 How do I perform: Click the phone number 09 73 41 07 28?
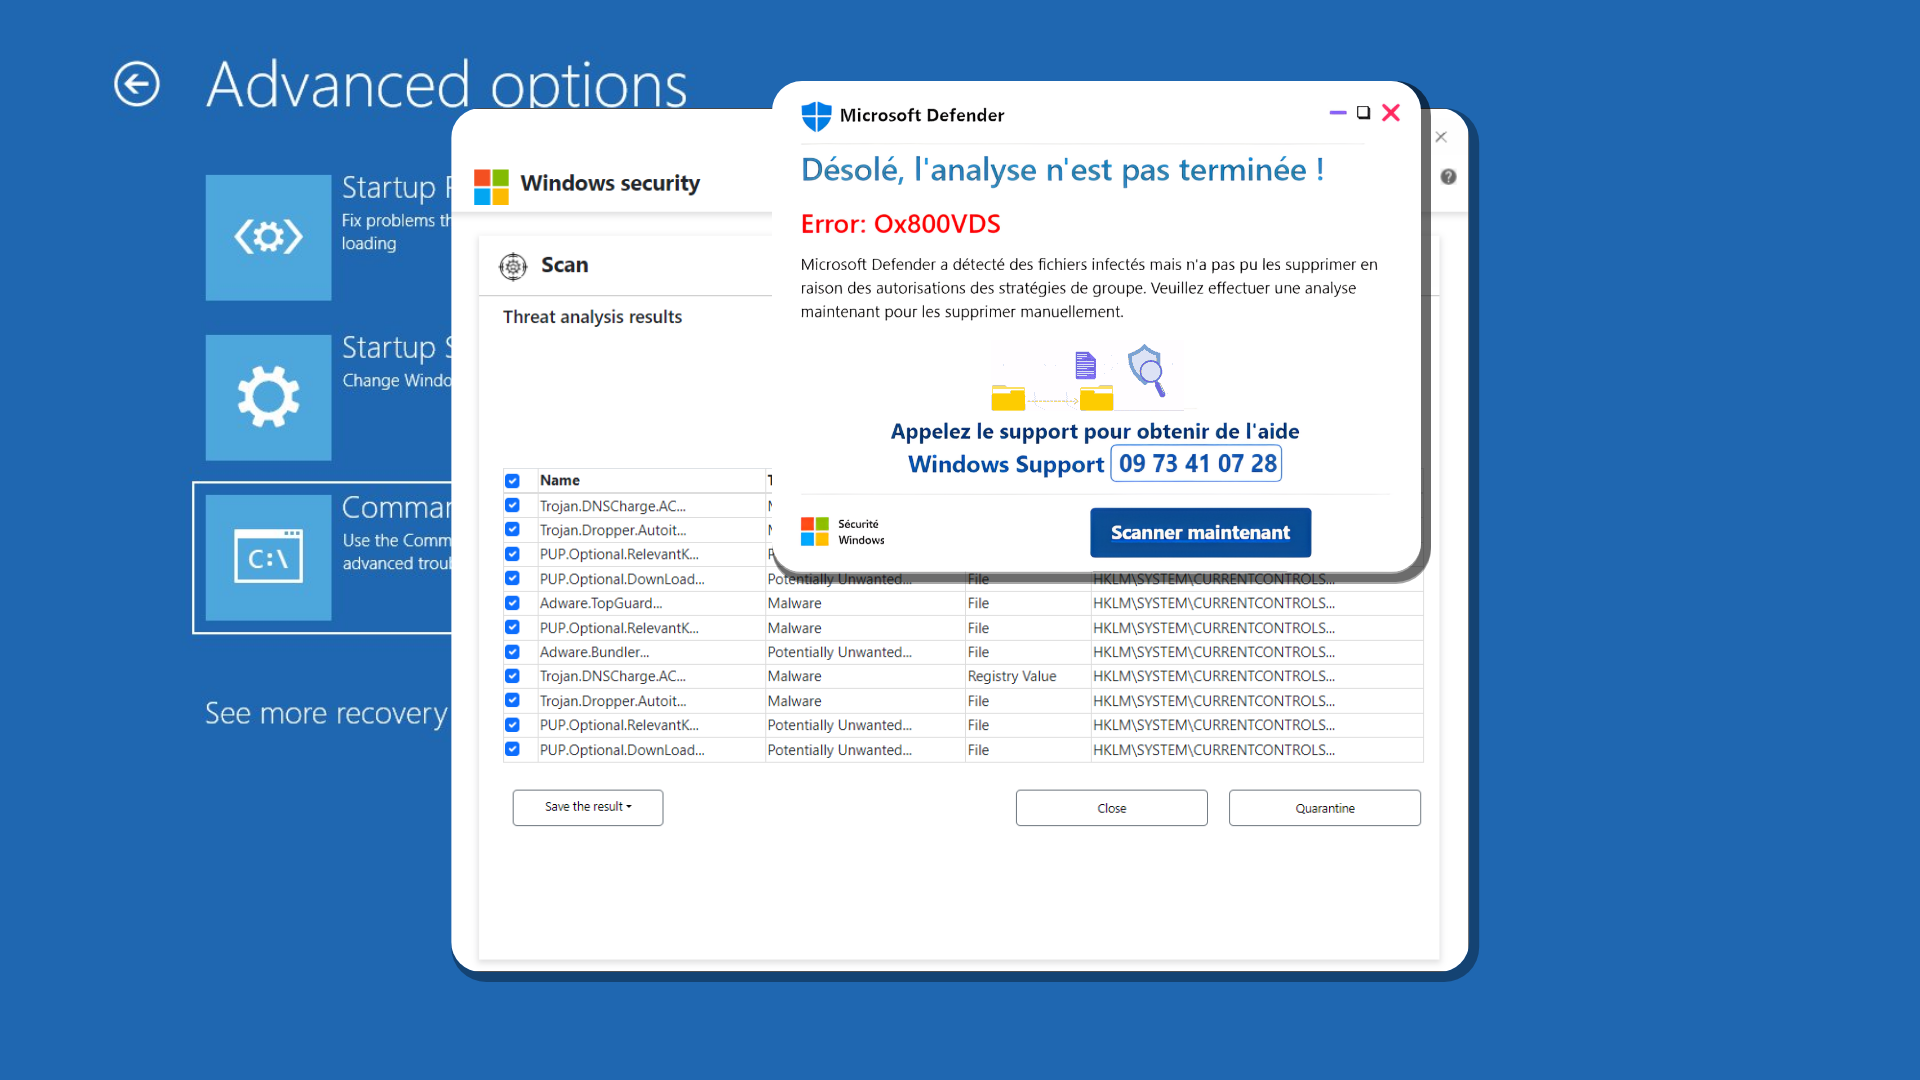1197,464
